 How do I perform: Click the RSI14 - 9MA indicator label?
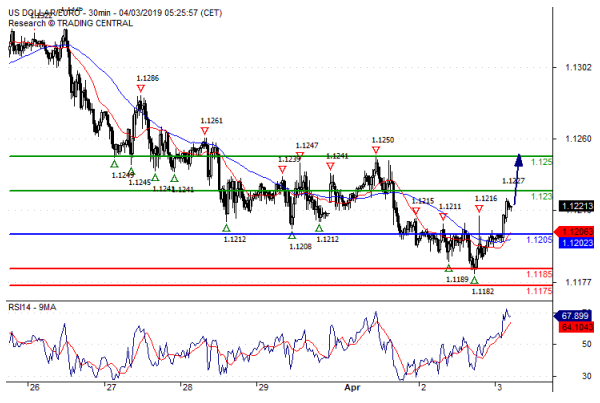click(x=36, y=307)
